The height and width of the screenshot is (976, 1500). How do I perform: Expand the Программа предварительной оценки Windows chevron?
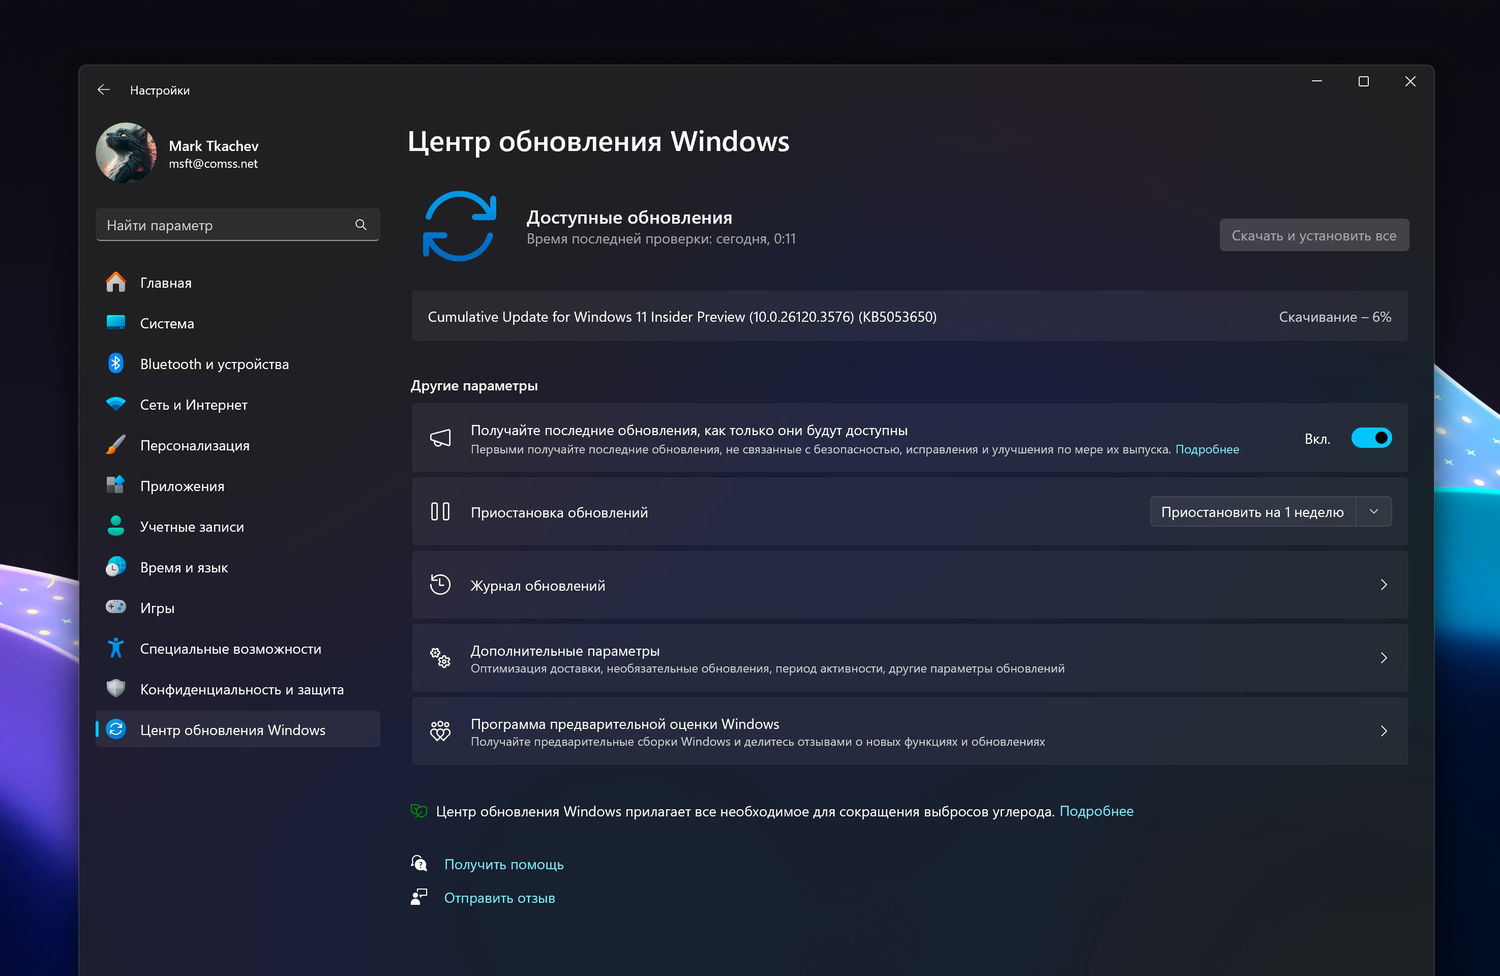click(x=1384, y=731)
